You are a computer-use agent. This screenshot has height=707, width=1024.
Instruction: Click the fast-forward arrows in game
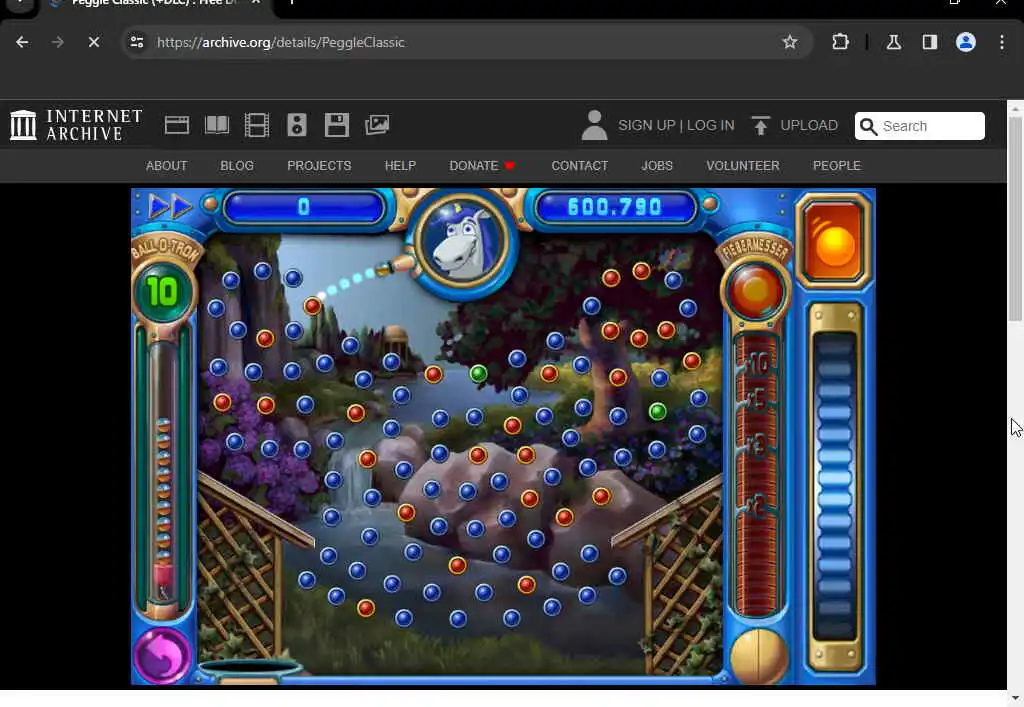click(170, 207)
